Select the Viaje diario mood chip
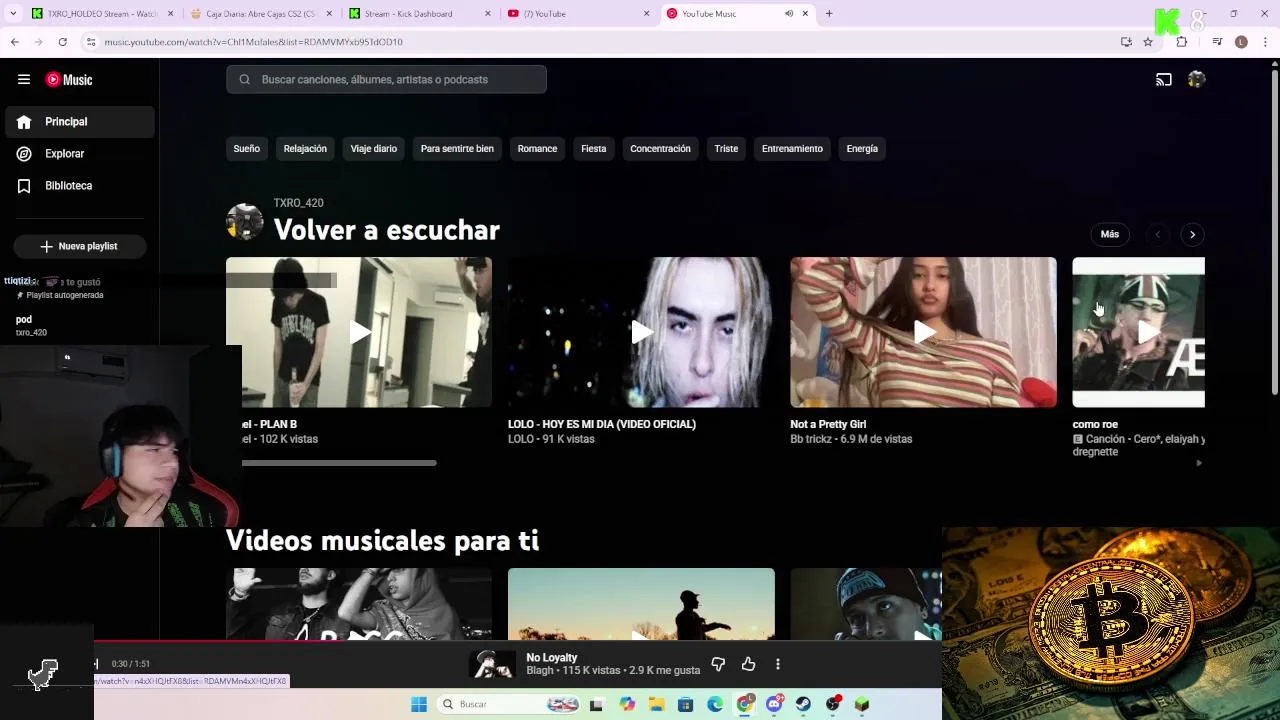Viewport: 1280px width, 720px height. point(373,149)
